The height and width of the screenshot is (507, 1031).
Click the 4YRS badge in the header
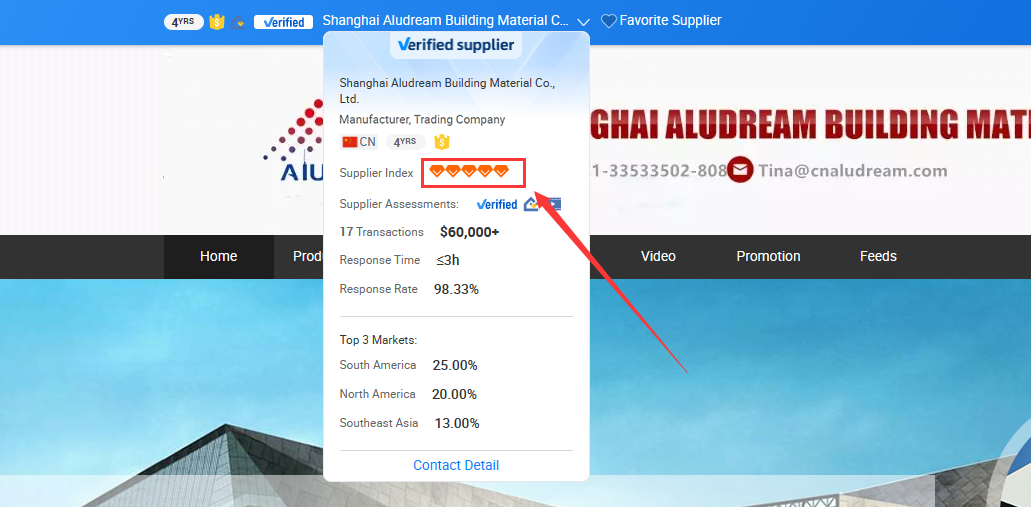[183, 22]
